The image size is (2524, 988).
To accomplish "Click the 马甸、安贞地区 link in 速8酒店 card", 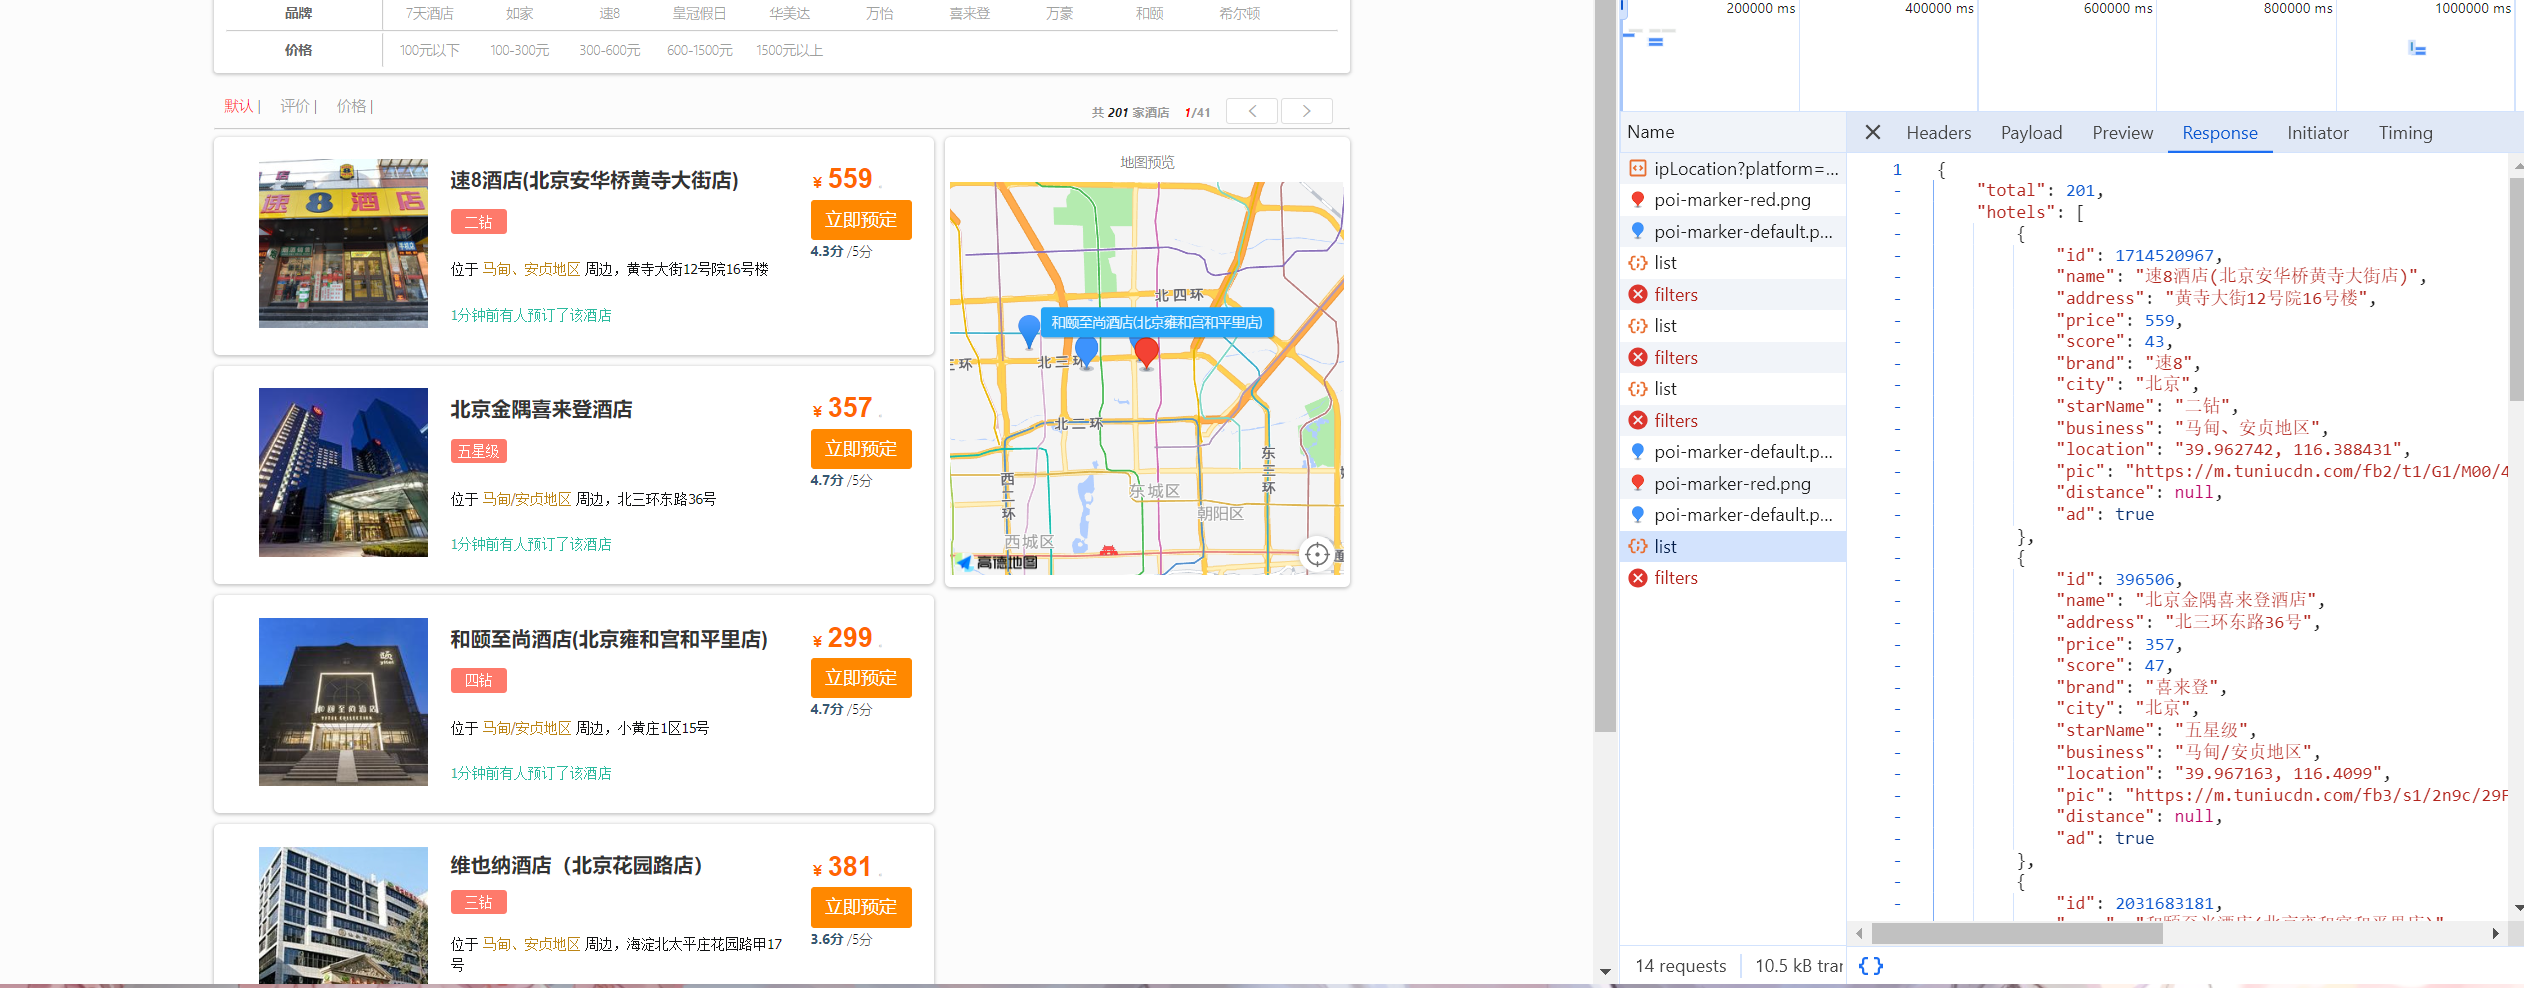I will coord(531,269).
